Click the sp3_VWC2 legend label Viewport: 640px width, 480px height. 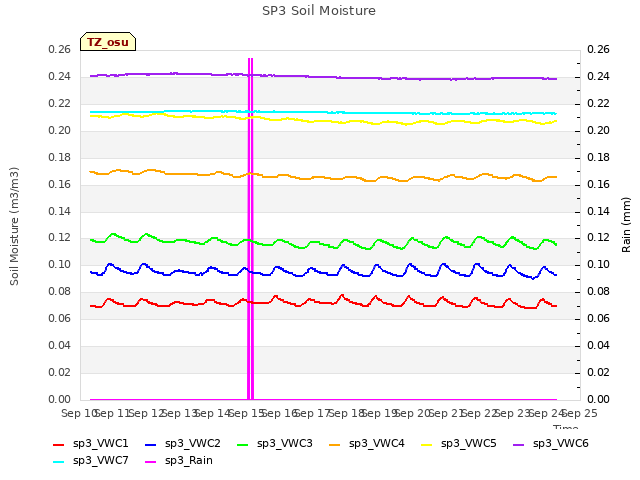click(193, 444)
